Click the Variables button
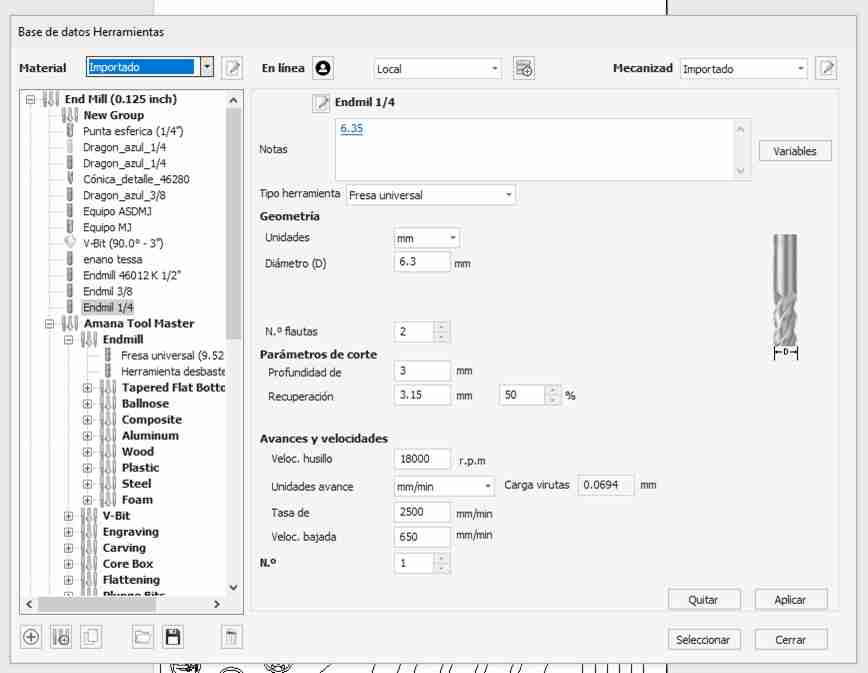Image resolution: width=868 pixels, height=673 pixels. coord(794,151)
